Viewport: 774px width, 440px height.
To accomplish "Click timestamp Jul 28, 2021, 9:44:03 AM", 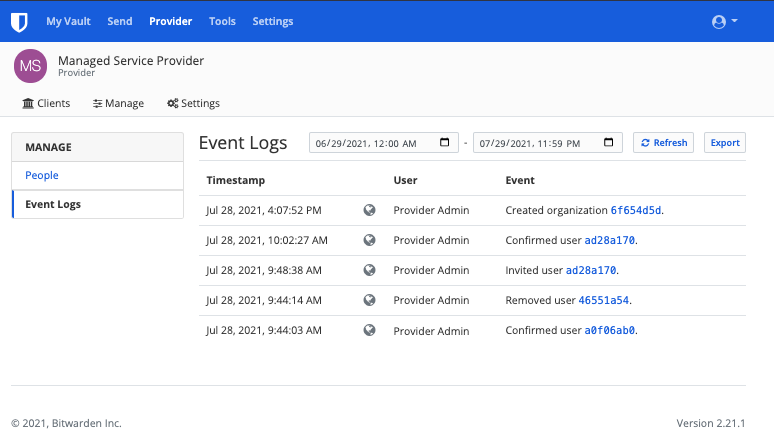I will click(264, 330).
